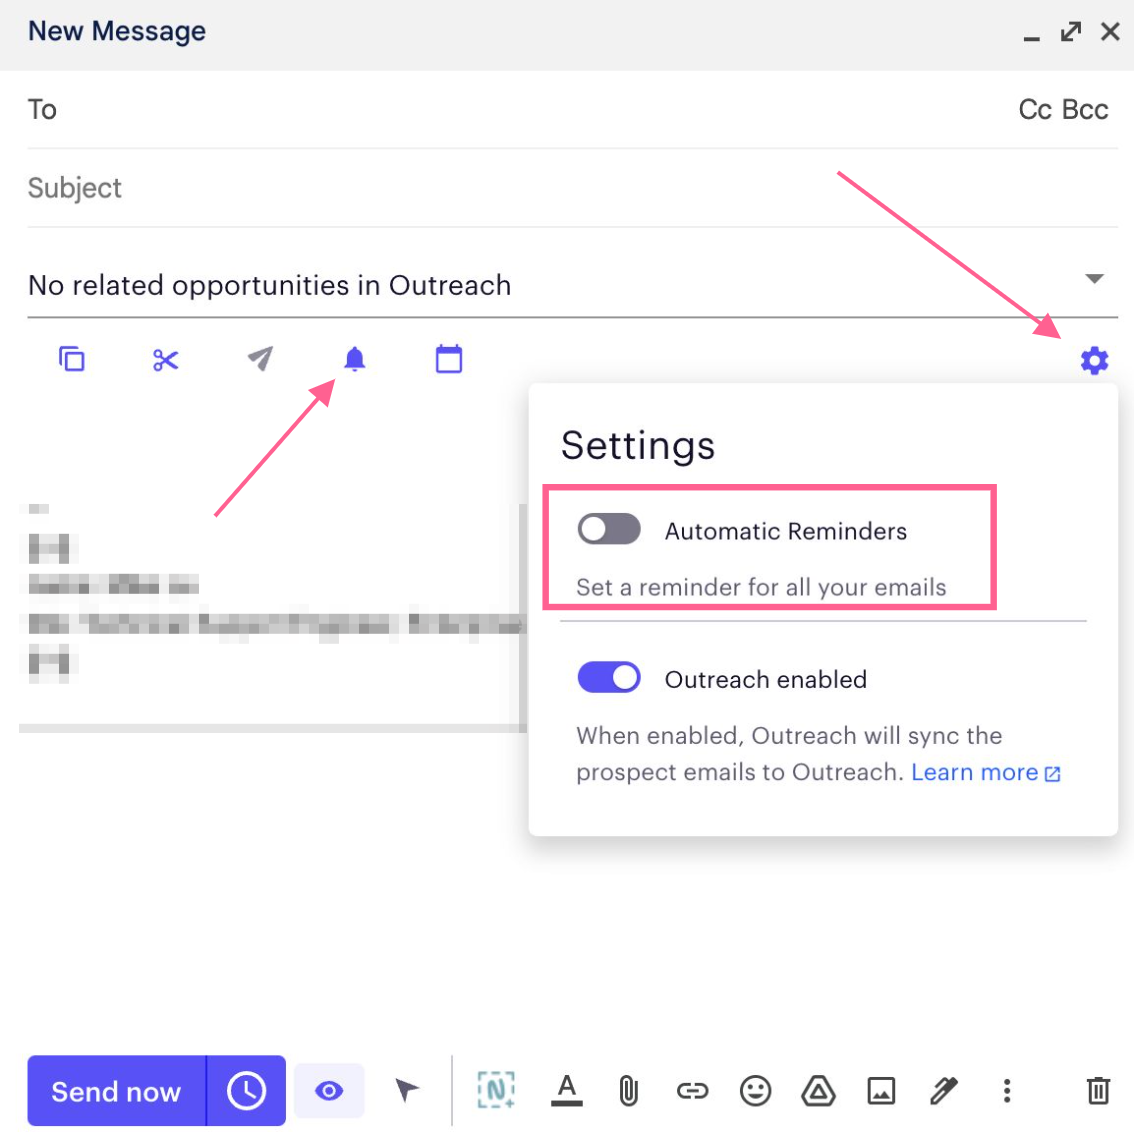Open the calendar meeting icon
Screen dimensions: 1134x1132
[x=449, y=359]
